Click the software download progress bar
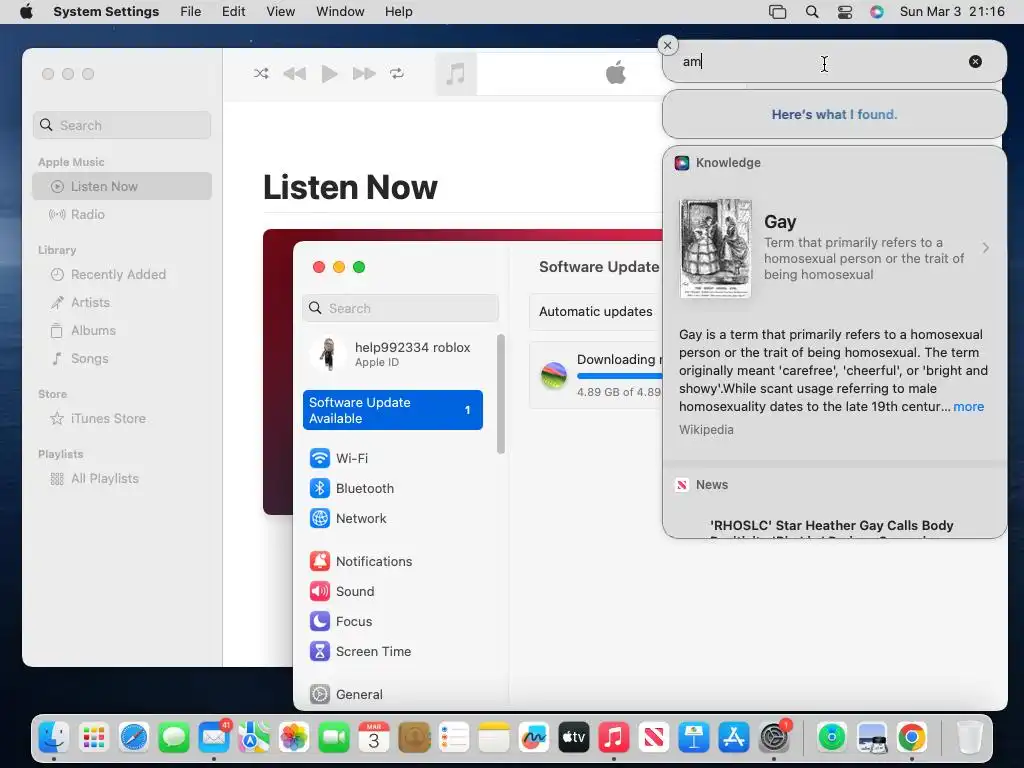This screenshot has width=1024, height=768. [620, 376]
